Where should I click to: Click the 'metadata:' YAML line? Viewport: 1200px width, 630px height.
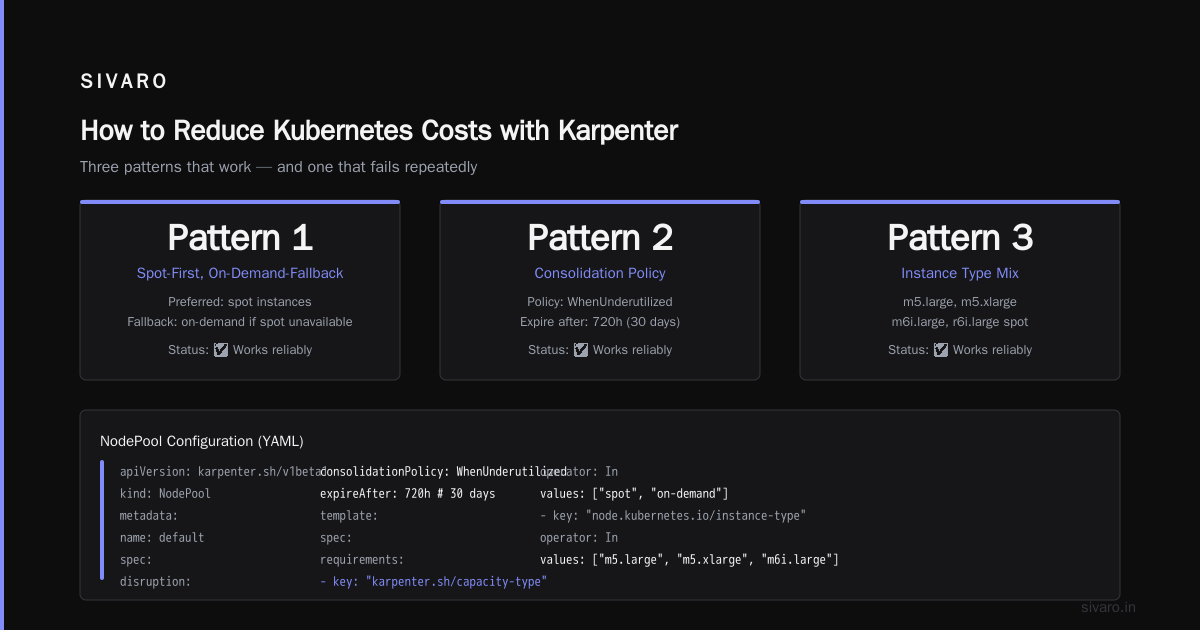click(149, 515)
